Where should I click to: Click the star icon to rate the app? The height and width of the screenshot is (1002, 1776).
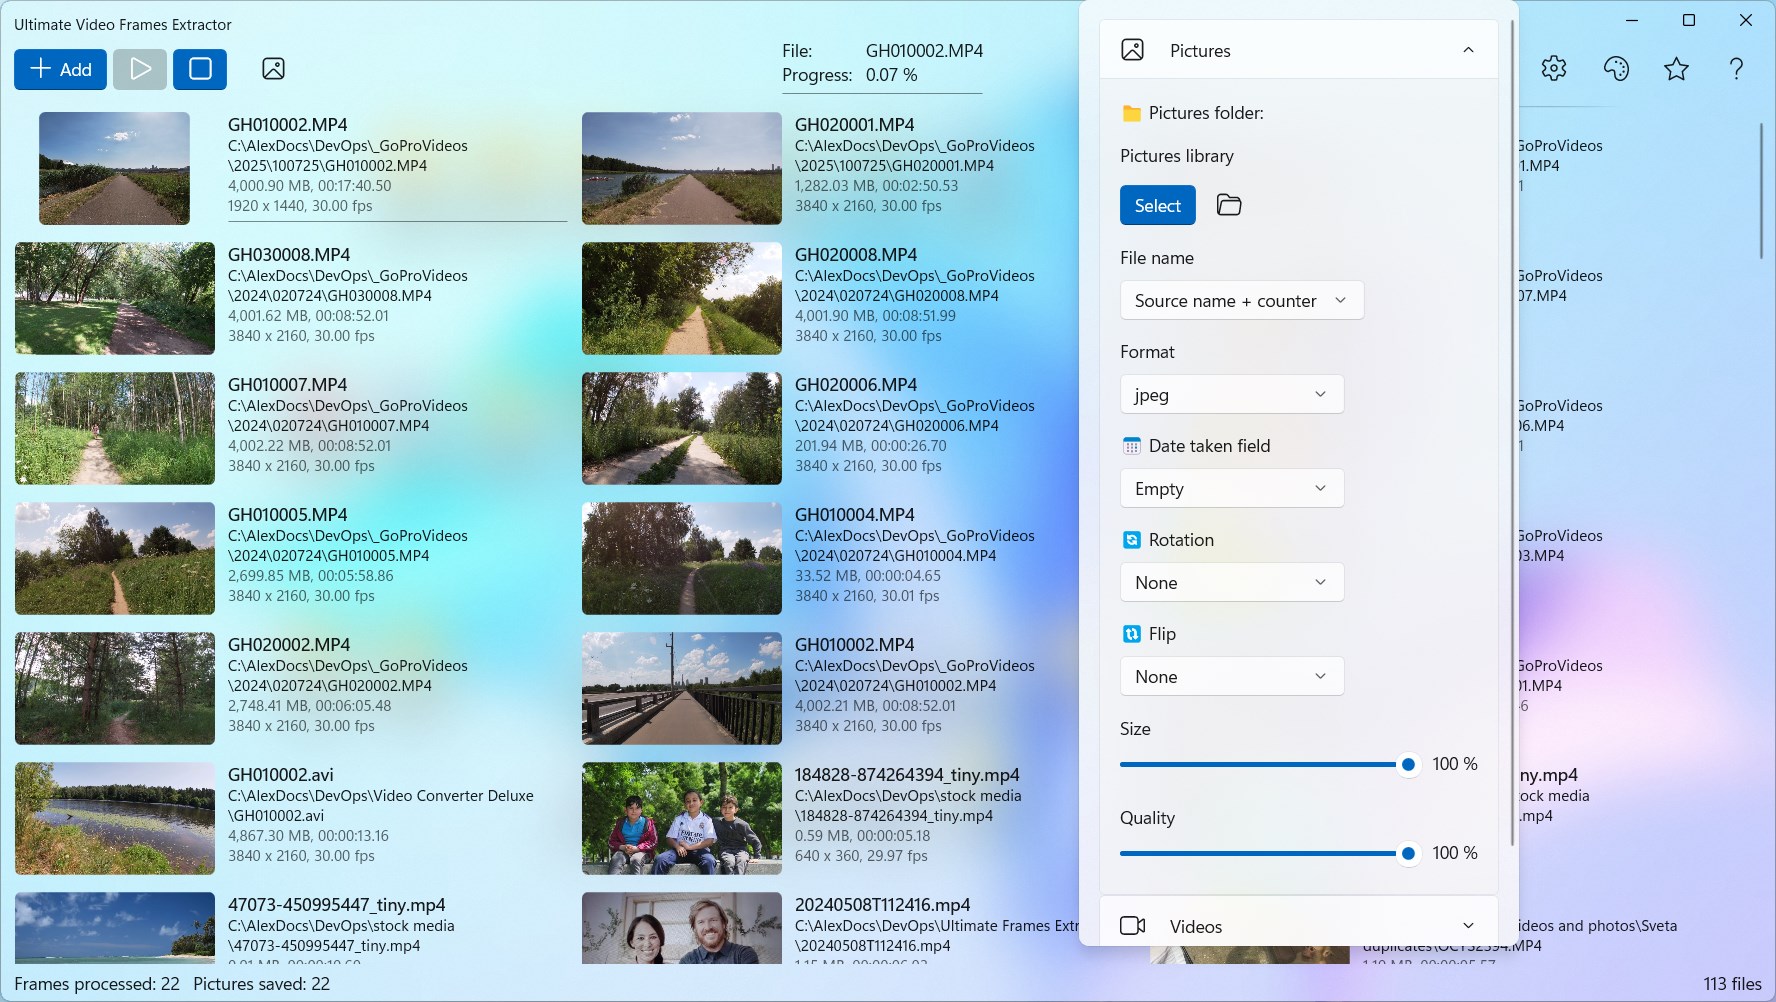[1675, 68]
